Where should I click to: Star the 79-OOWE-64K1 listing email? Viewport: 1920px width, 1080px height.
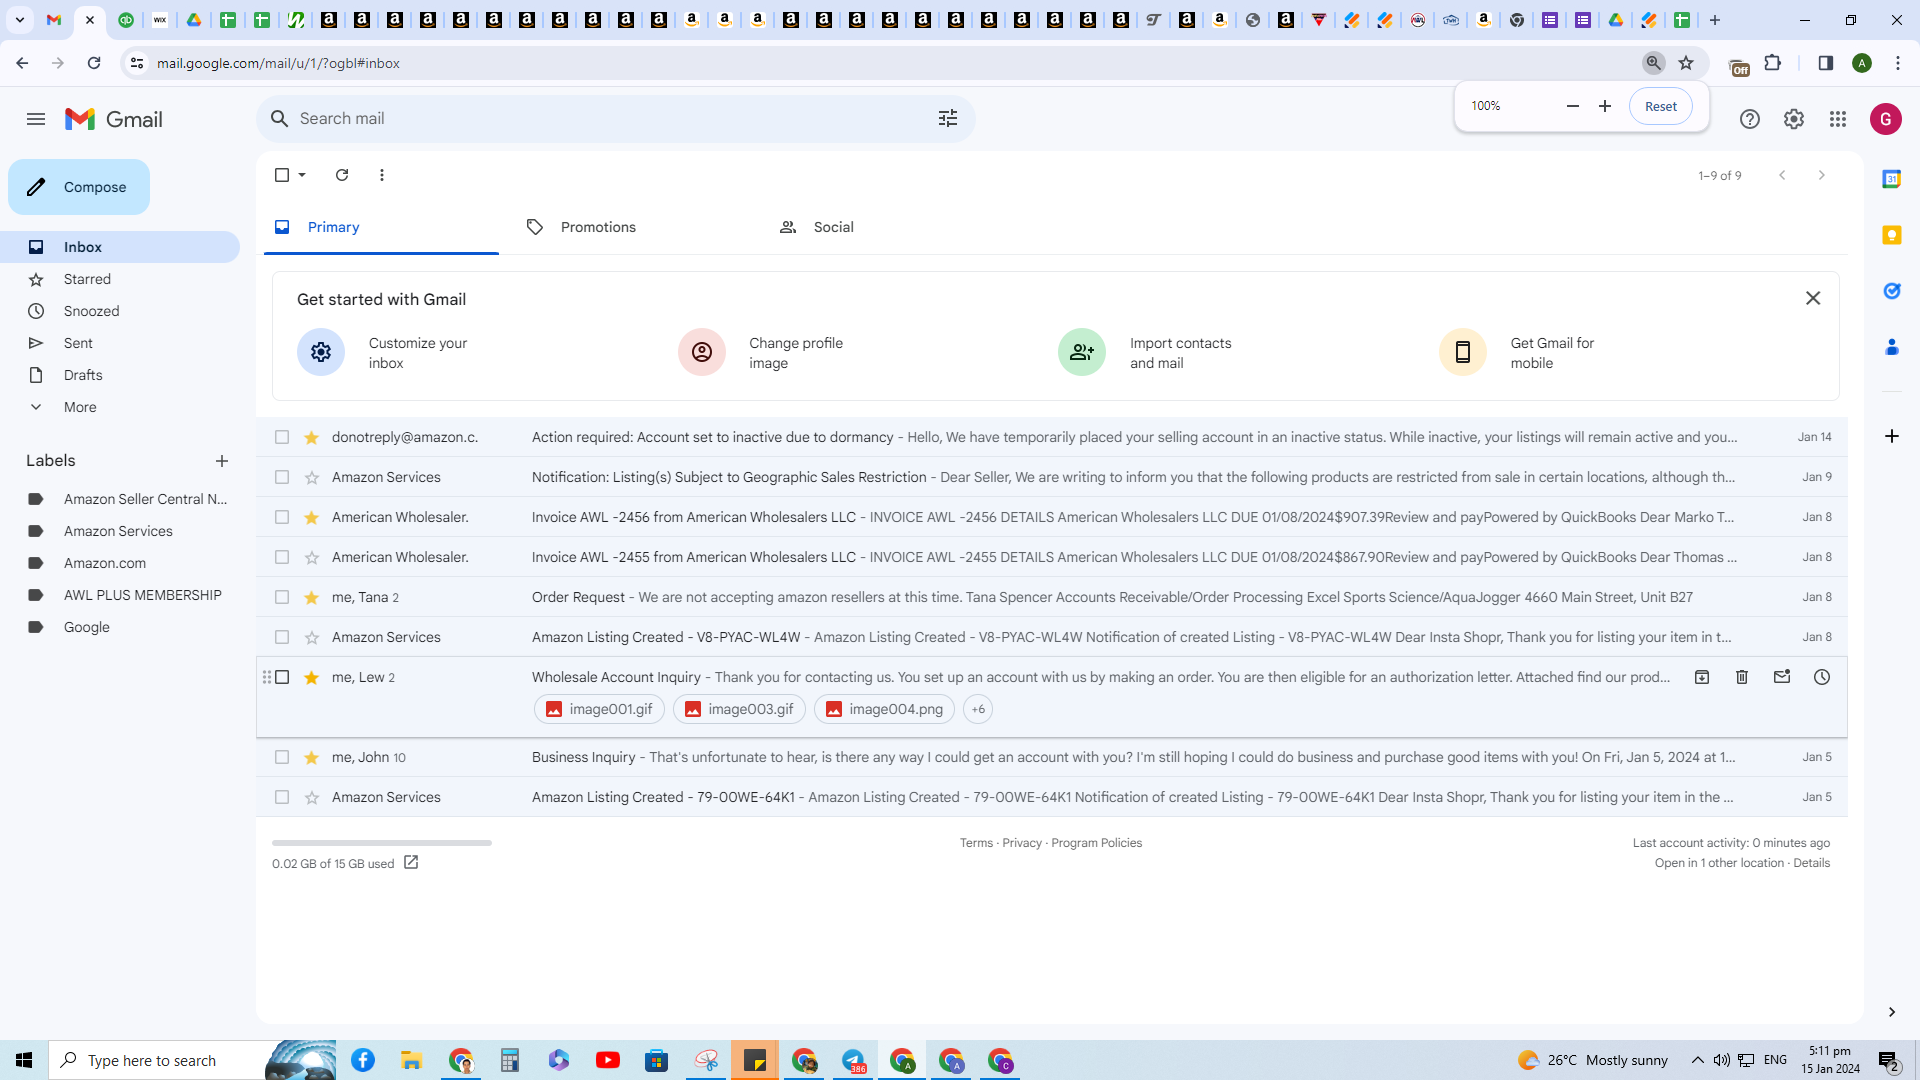pos(312,797)
